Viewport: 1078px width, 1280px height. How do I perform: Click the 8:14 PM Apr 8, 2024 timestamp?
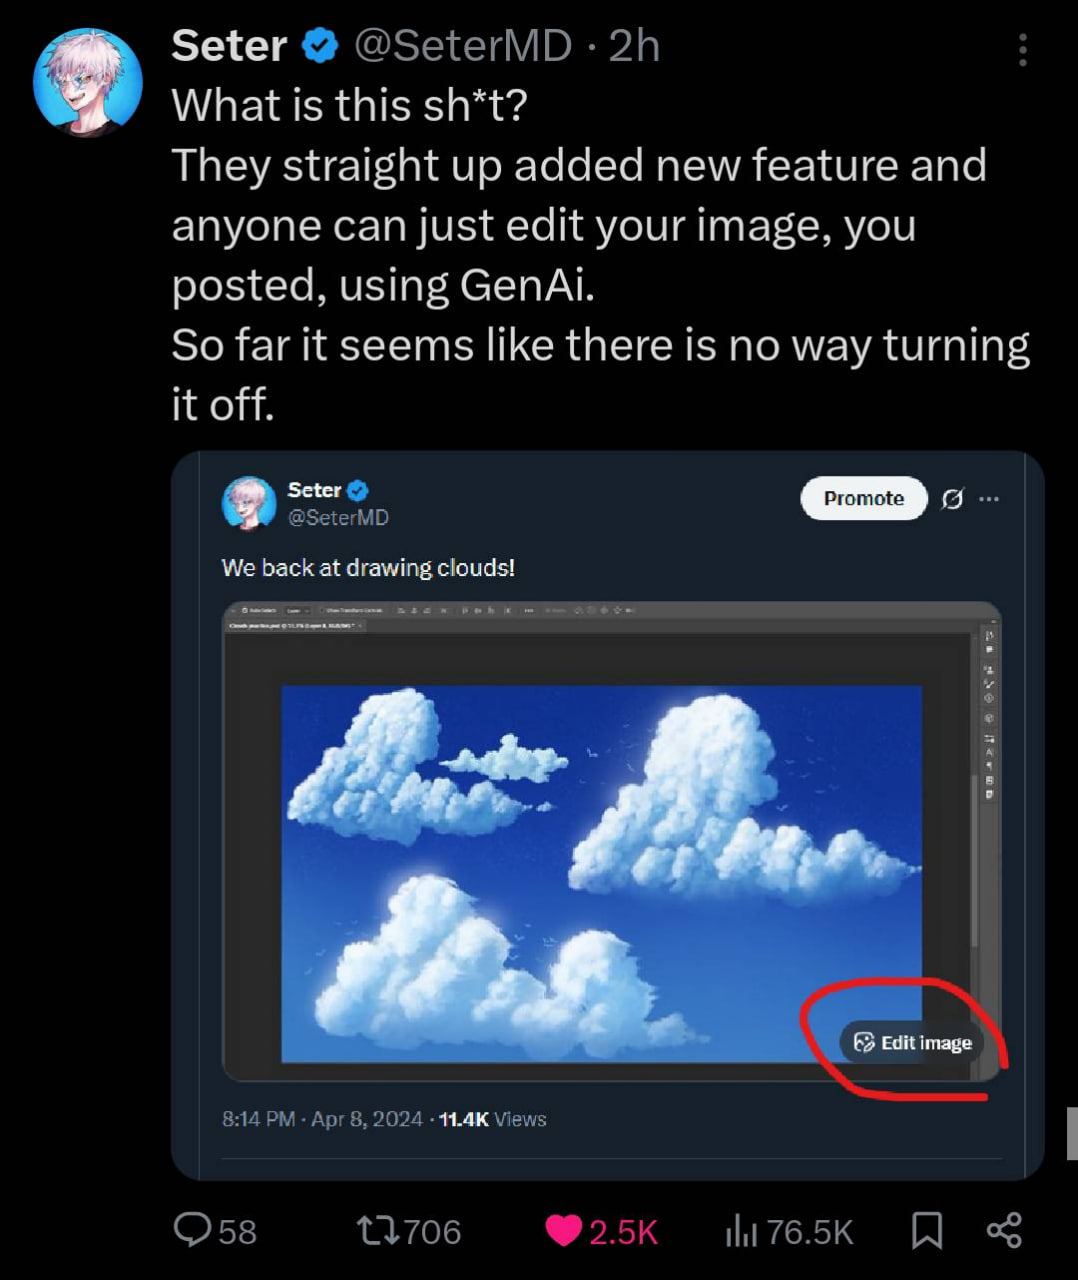tap(322, 1119)
